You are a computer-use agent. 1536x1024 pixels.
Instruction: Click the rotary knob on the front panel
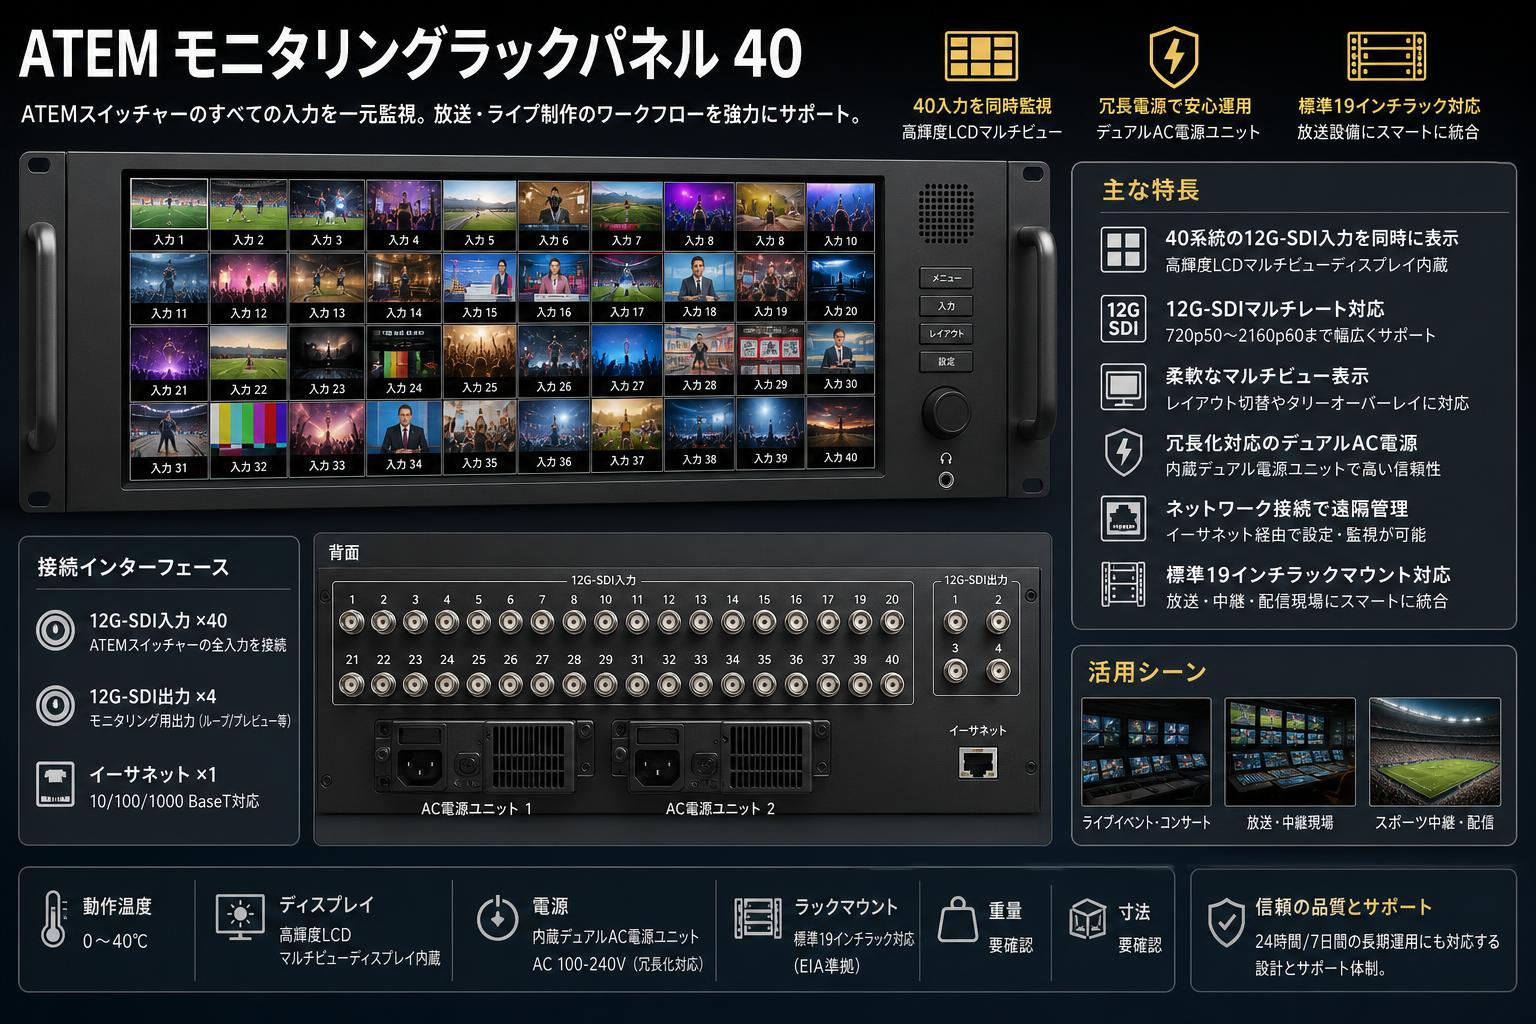tap(946, 411)
